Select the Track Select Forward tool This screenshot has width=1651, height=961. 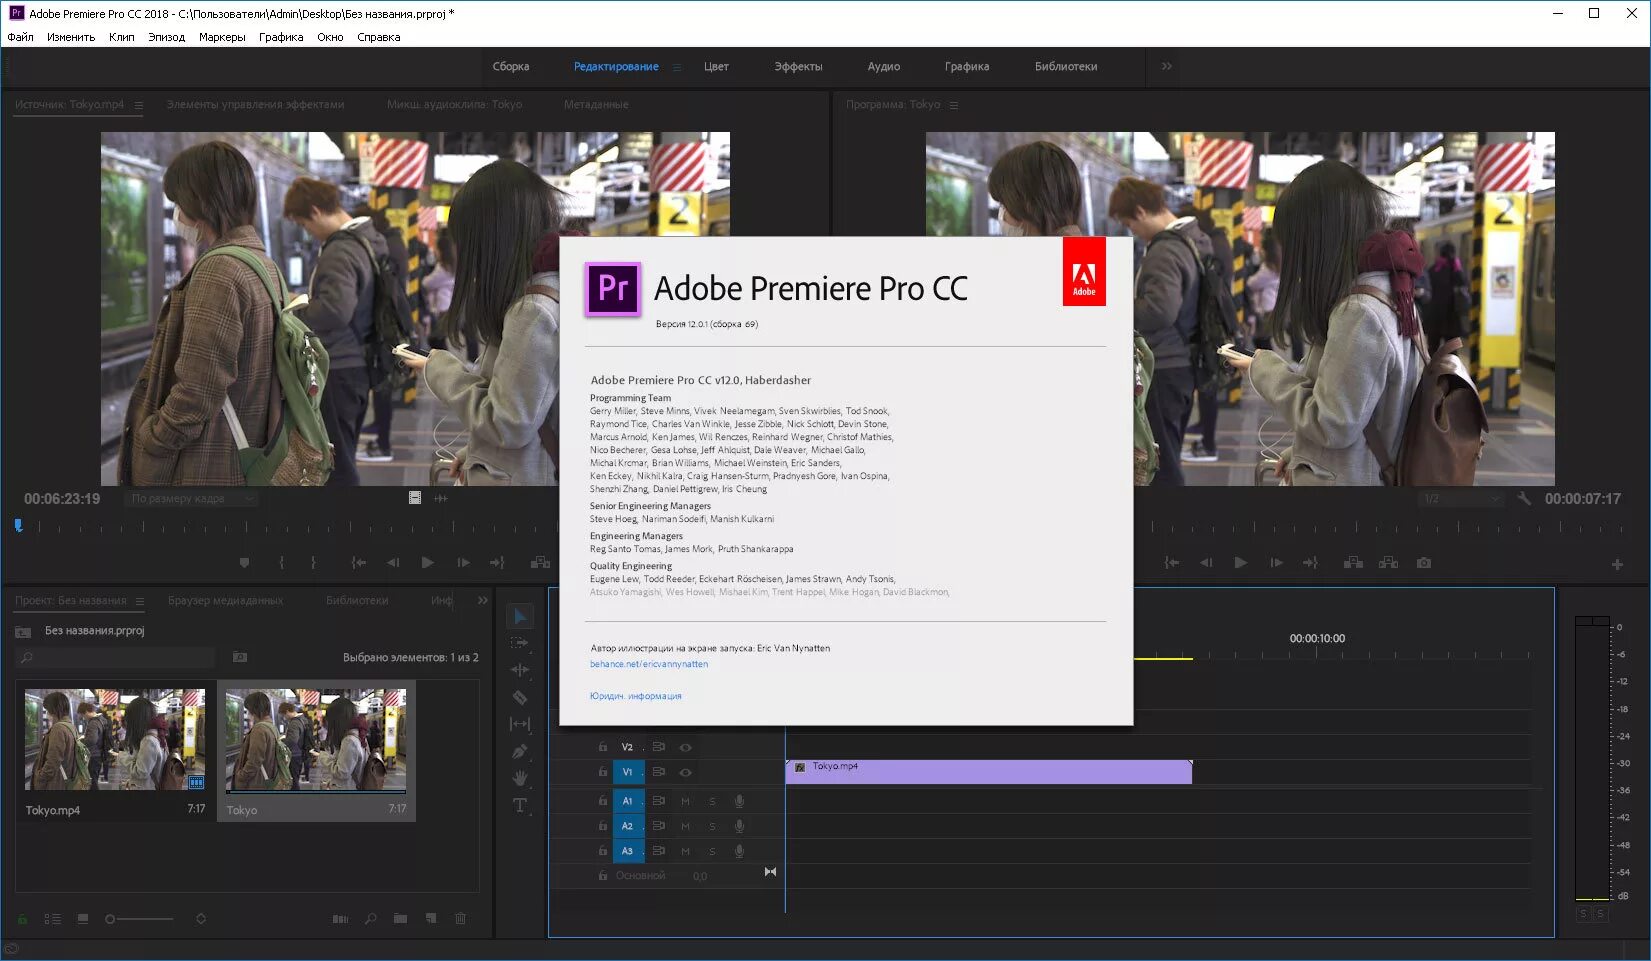point(520,643)
